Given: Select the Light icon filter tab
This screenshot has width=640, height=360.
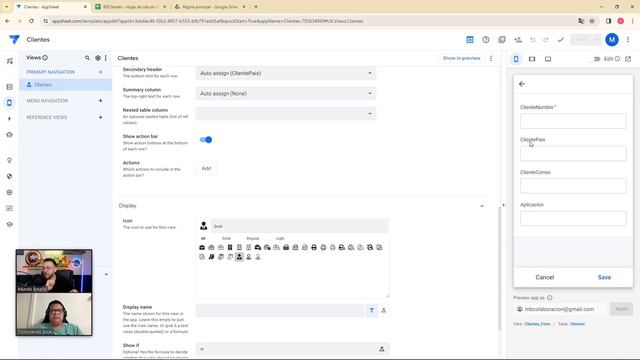Looking at the screenshot, I should pos(280,238).
